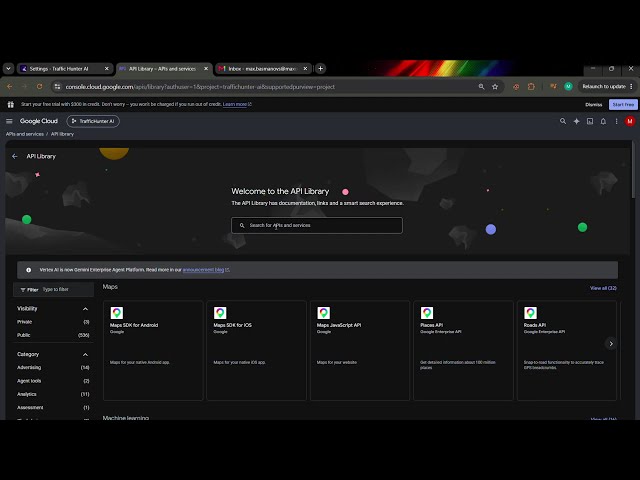640x480 pixels.
Task: Click the Welcome to the API Library heading
Action: [280, 191]
